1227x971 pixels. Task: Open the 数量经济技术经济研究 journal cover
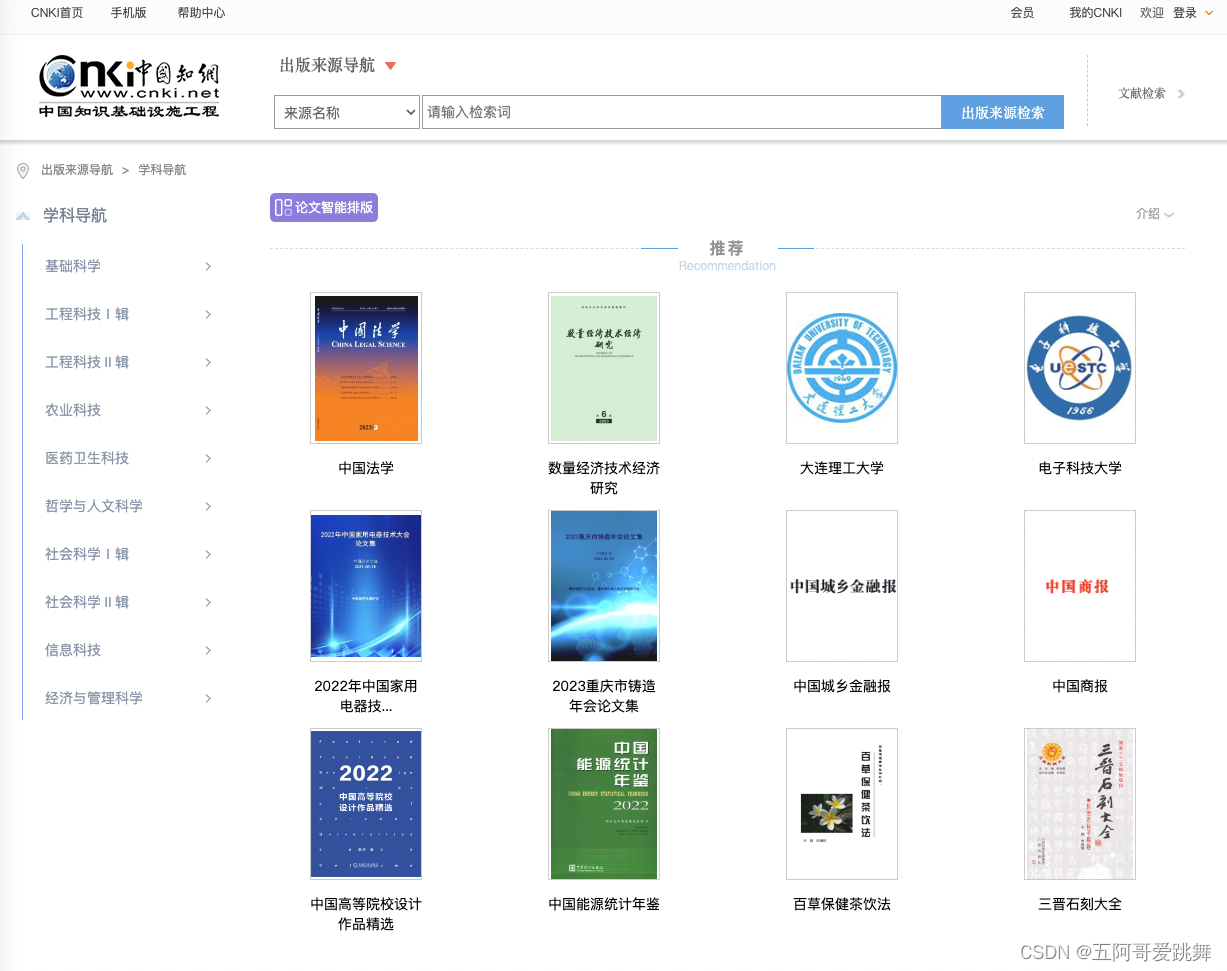(604, 368)
